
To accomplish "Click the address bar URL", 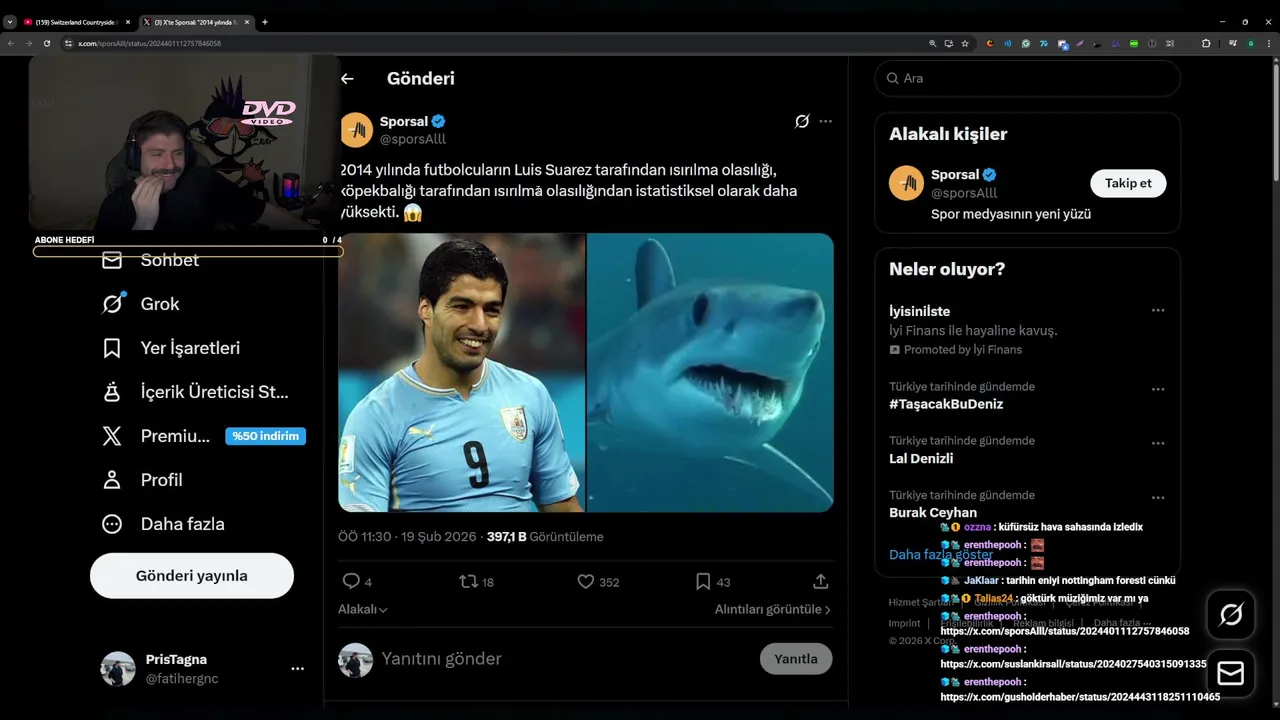I will (x=150, y=44).
